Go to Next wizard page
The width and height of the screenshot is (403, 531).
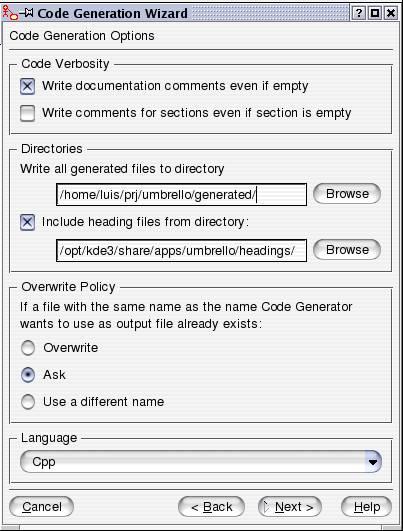point(290,507)
